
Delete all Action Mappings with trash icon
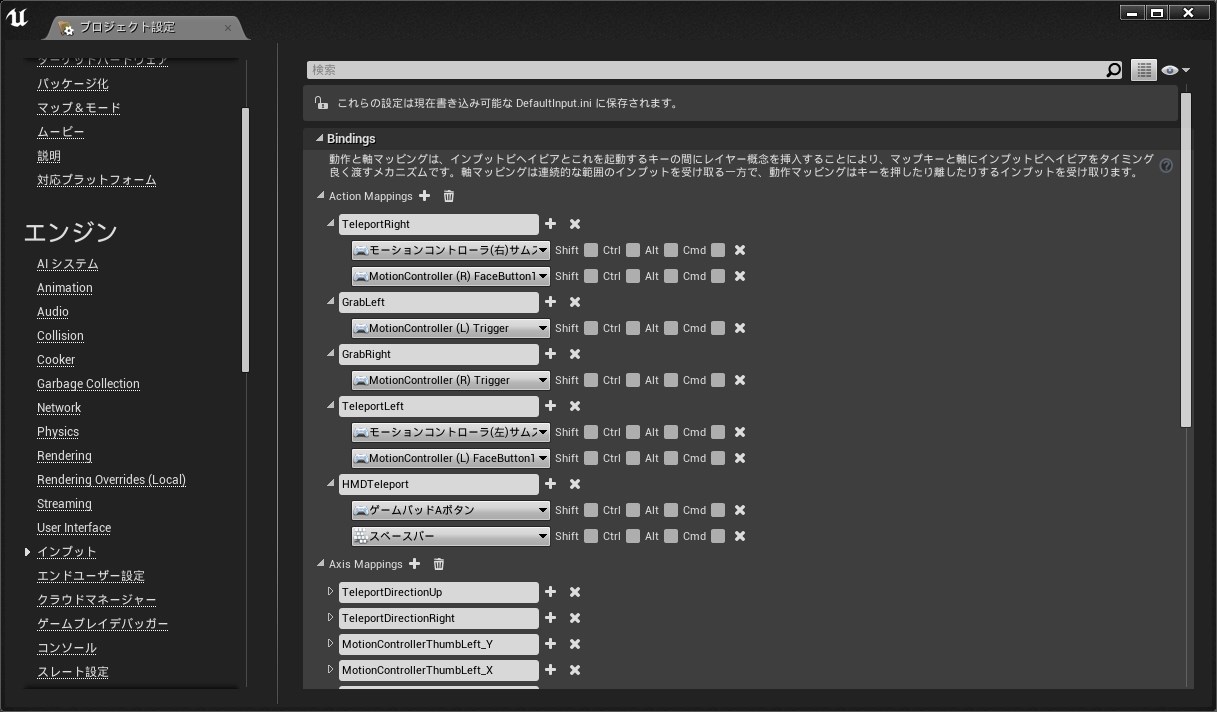pyautogui.click(x=448, y=196)
